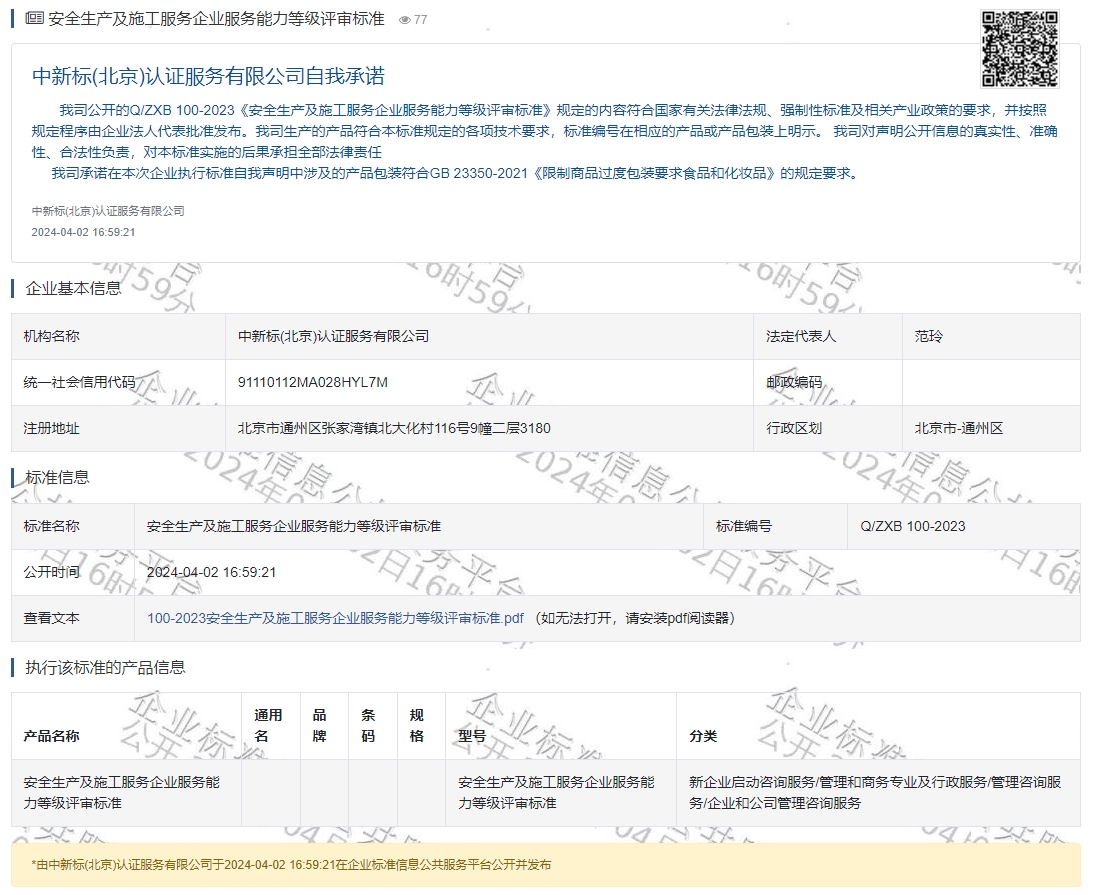This screenshot has width=1093, height=895.
Task: Click the 产品名称 column header
Action: pyautogui.click(x=126, y=726)
